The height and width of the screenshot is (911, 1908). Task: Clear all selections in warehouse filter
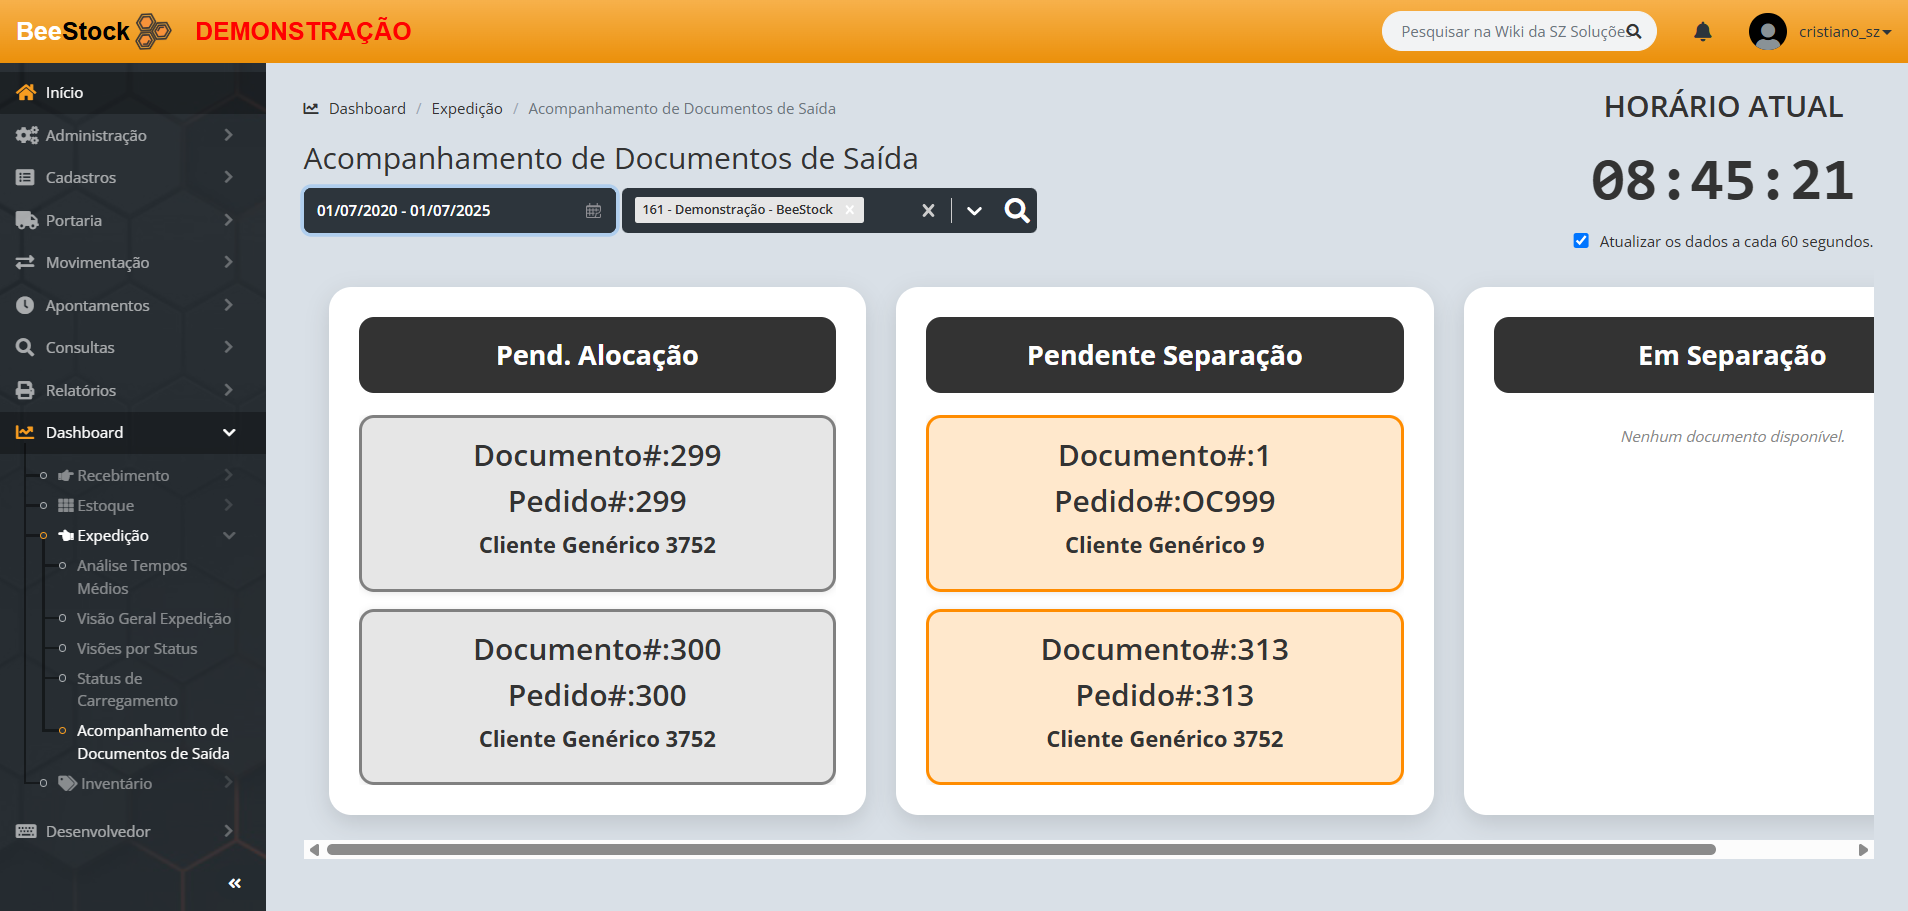[928, 211]
